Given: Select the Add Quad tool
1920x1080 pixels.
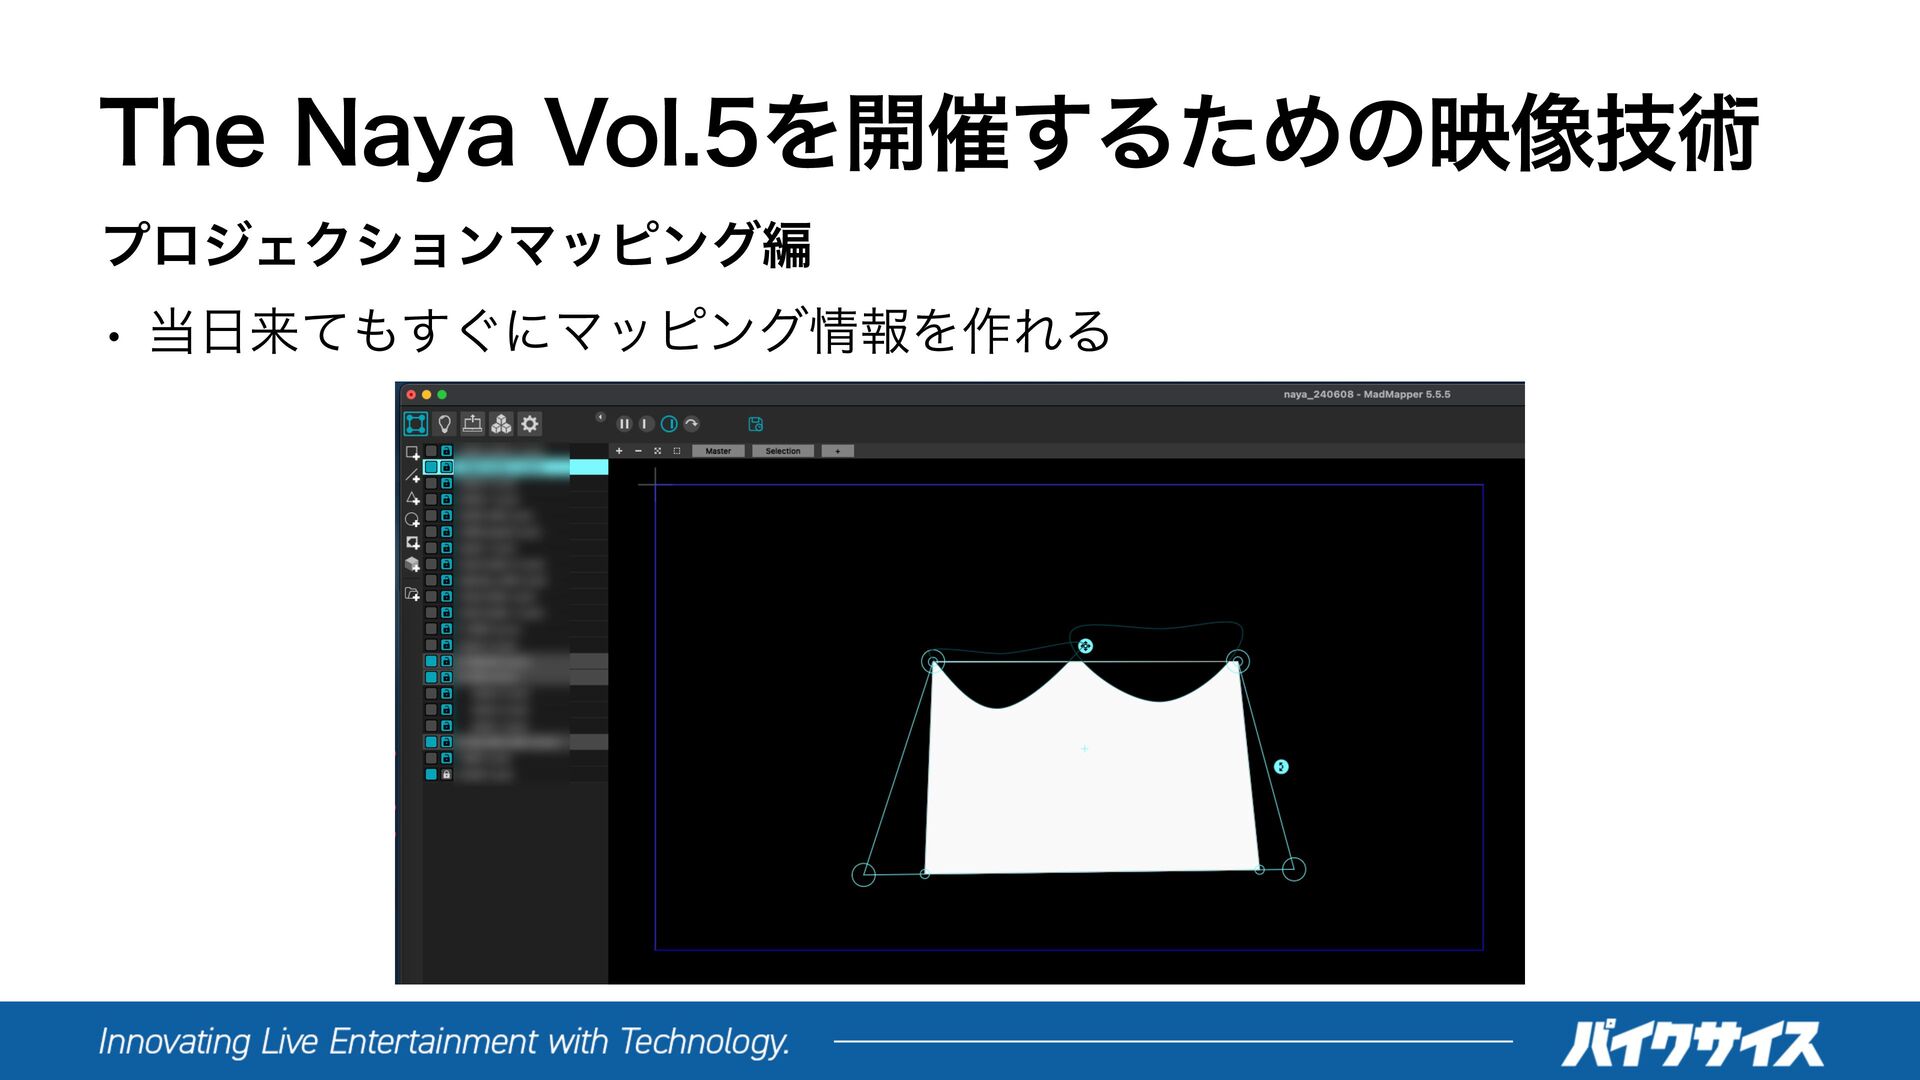Looking at the screenshot, I should 412,453.
